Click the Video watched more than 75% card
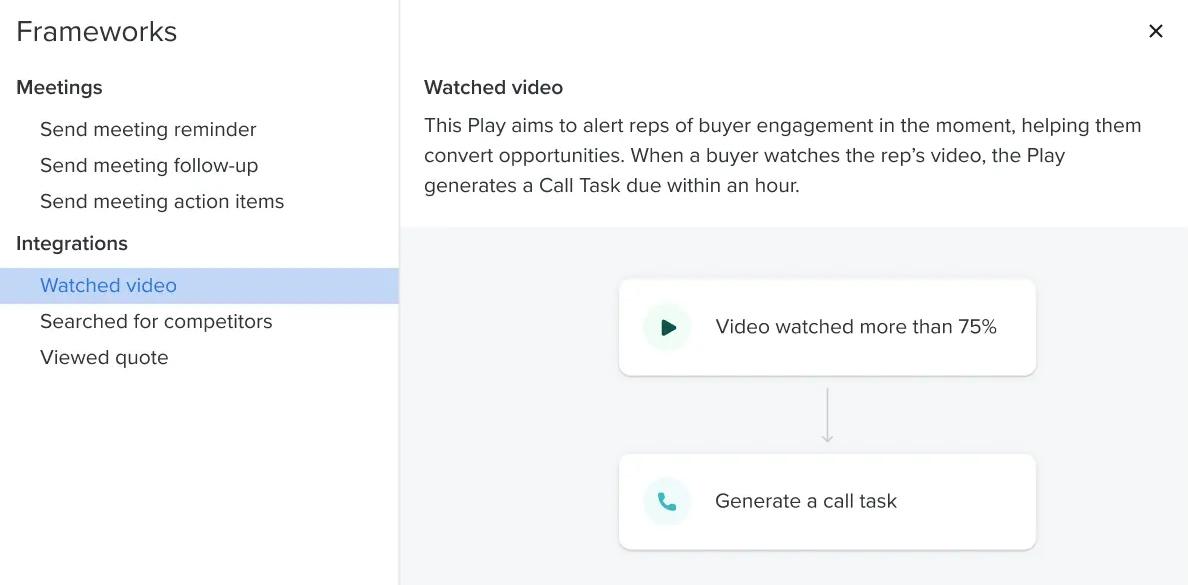The height and width of the screenshot is (585, 1188). click(x=827, y=327)
